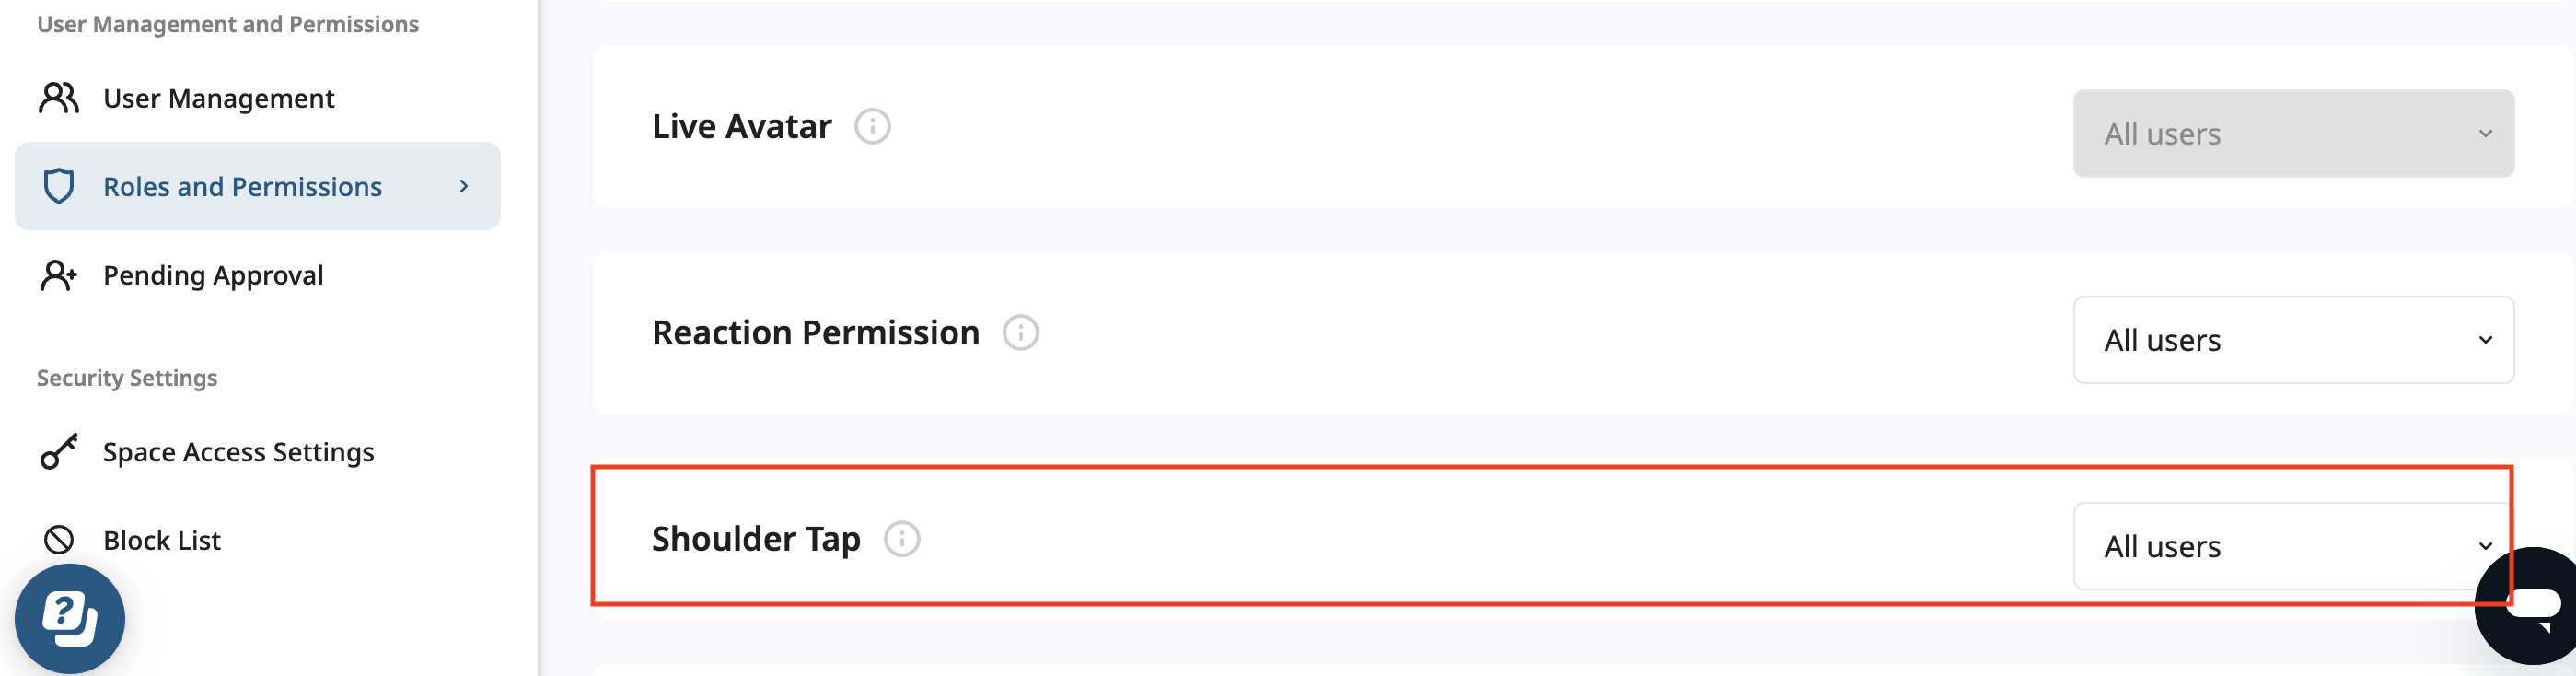
Task: Expand Roles and Permissions chevron arrow
Action: click(x=463, y=186)
